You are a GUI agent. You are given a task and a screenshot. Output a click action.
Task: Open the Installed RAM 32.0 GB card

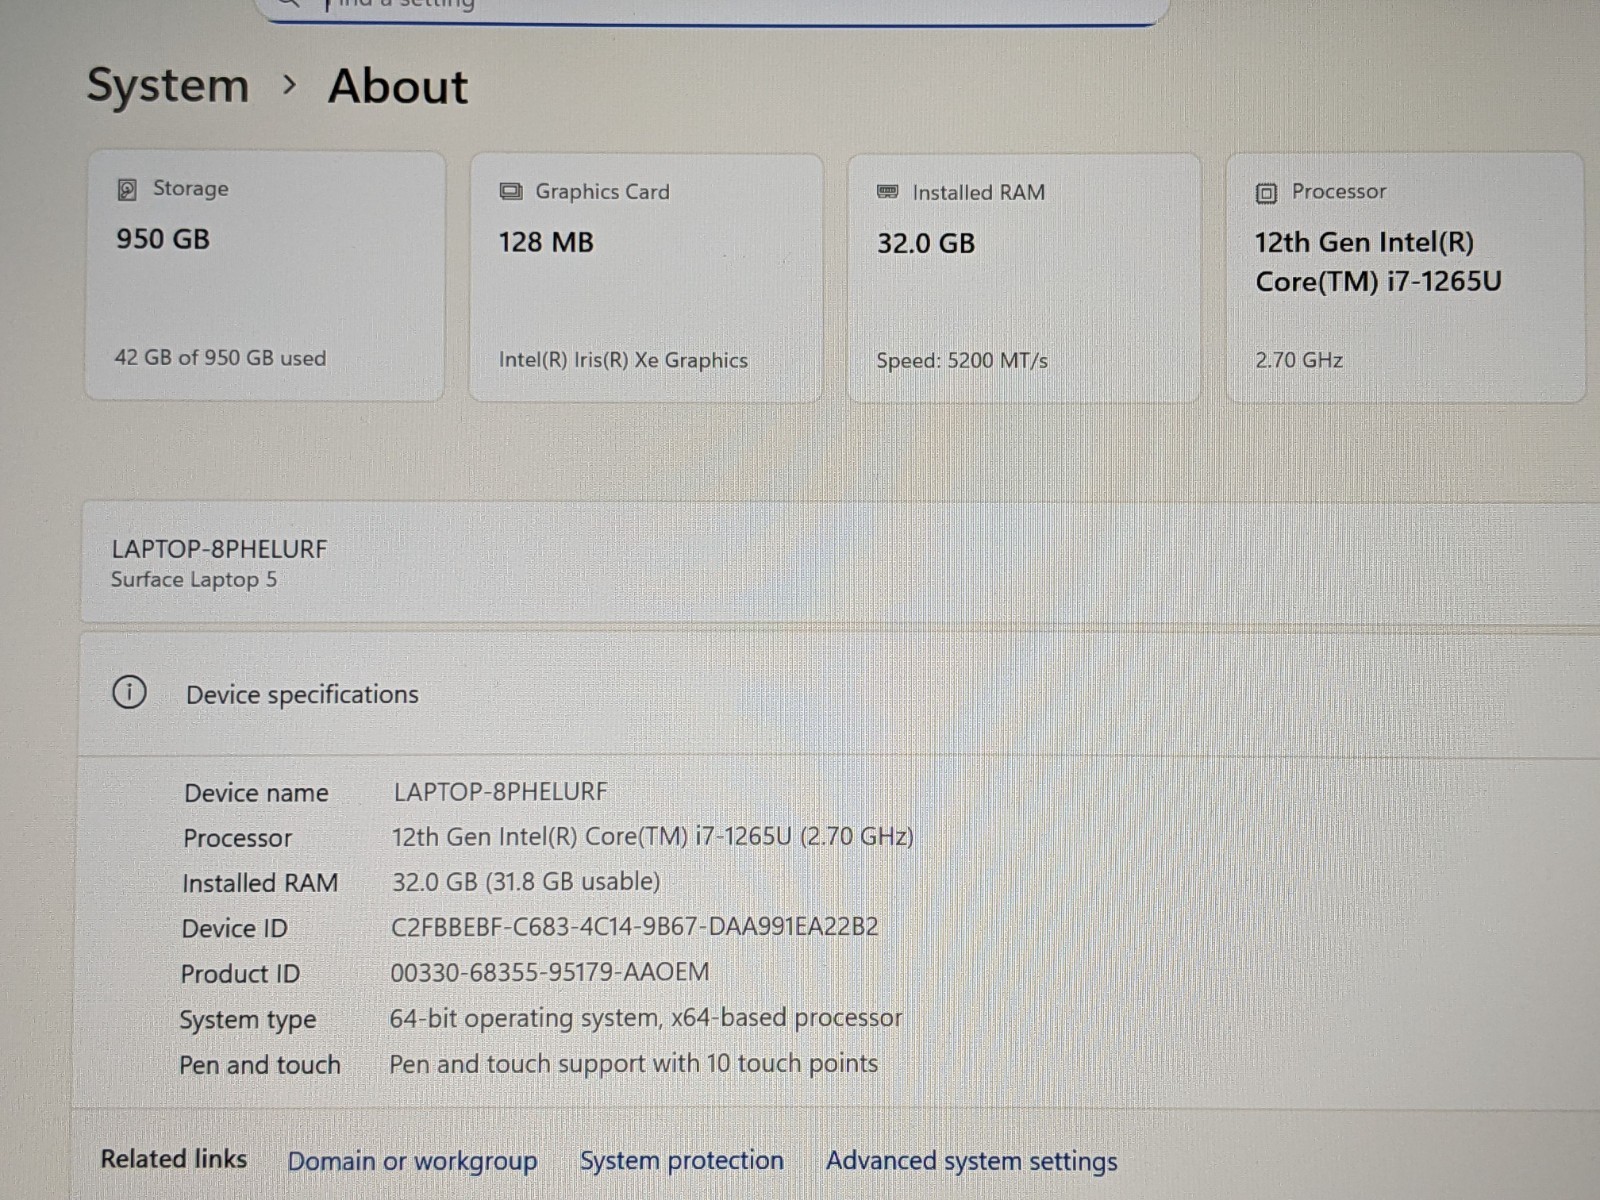pyautogui.click(x=1024, y=277)
